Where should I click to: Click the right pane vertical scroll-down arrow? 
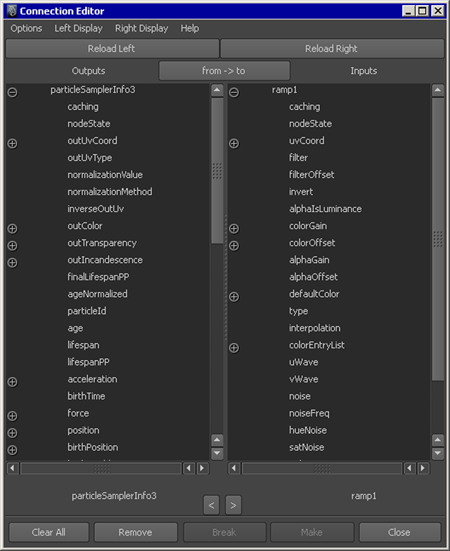pyautogui.click(x=438, y=453)
